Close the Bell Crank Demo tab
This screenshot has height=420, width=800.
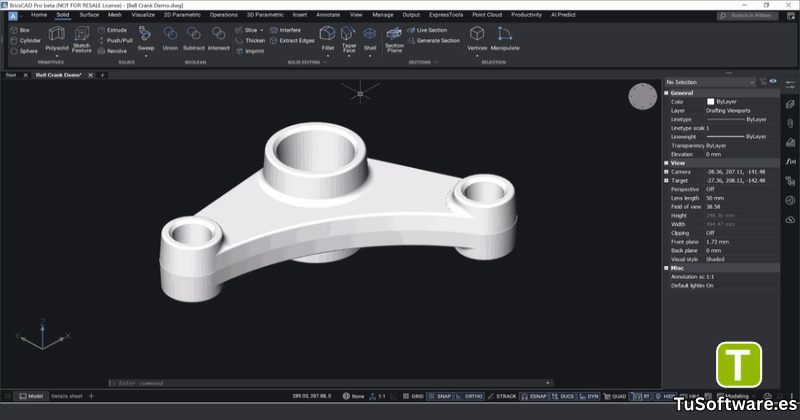coord(90,75)
